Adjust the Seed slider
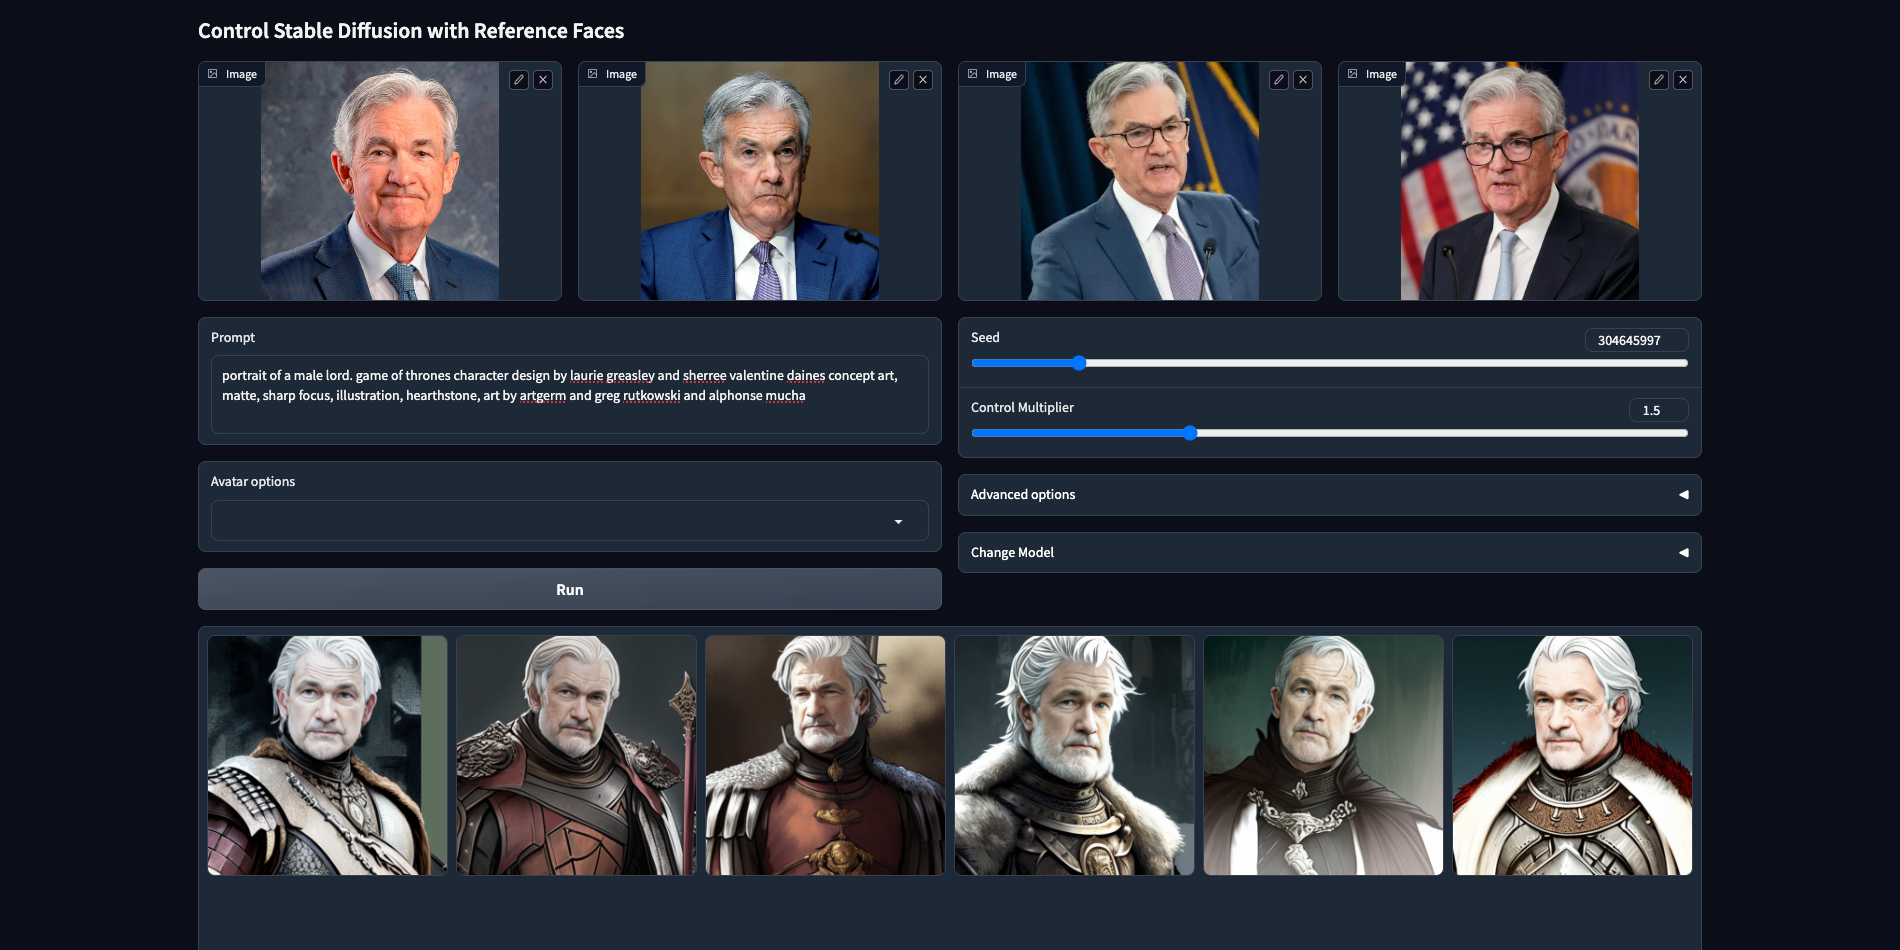The height and width of the screenshot is (950, 1900). (1330, 363)
